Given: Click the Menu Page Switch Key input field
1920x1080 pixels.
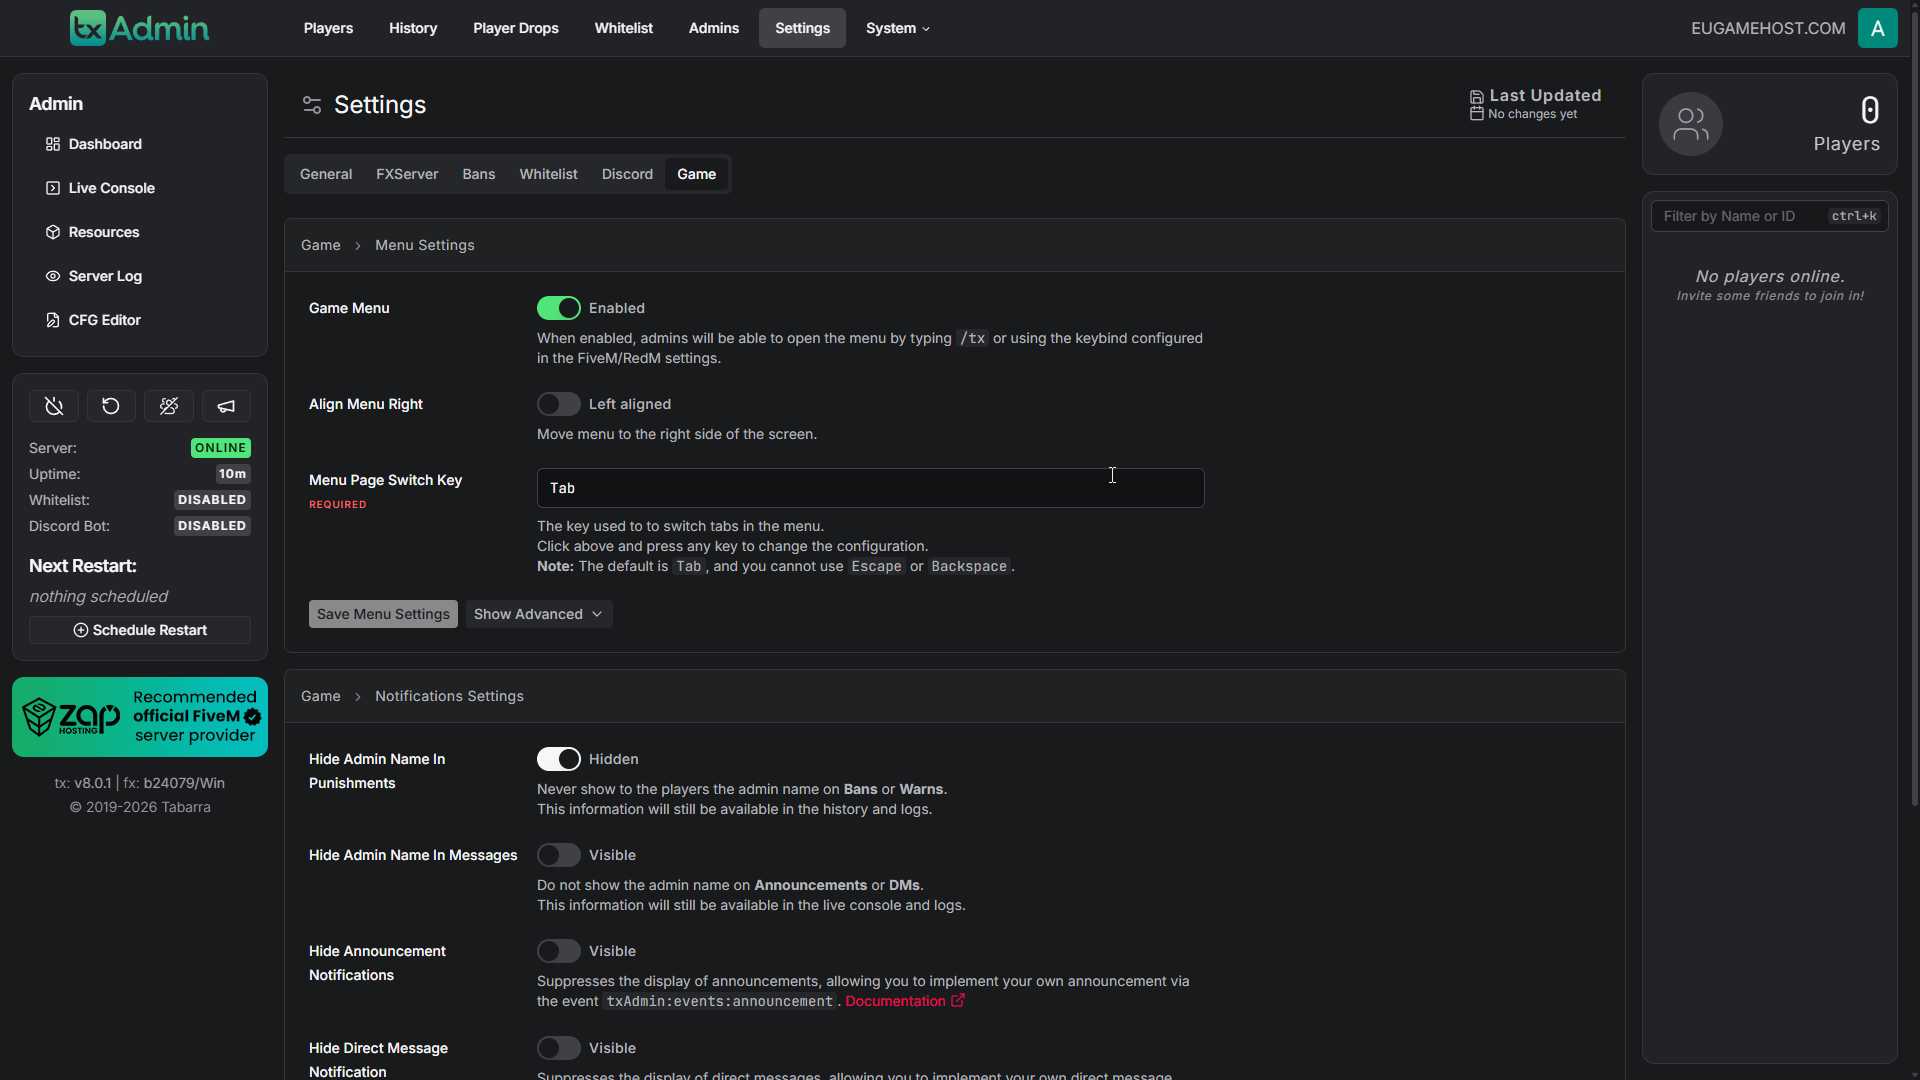Looking at the screenshot, I should pos(869,488).
